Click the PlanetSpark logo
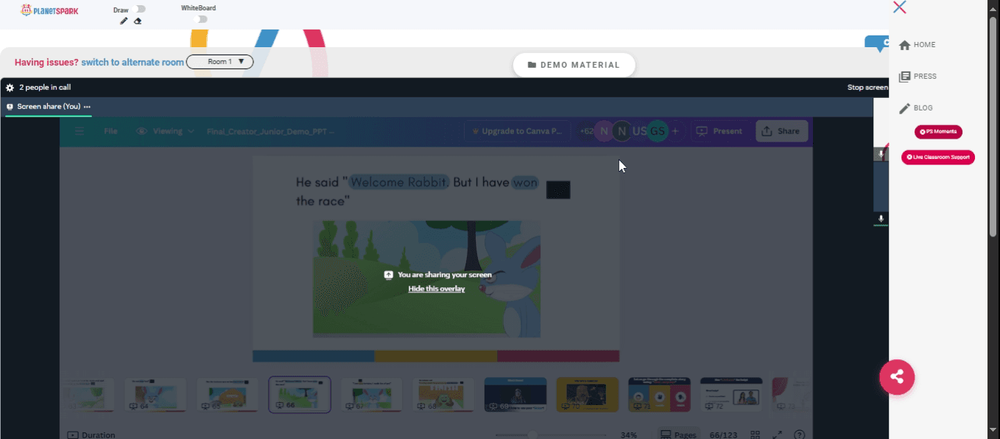Viewport: 1000px width, 439px height. pyautogui.click(x=49, y=10)
